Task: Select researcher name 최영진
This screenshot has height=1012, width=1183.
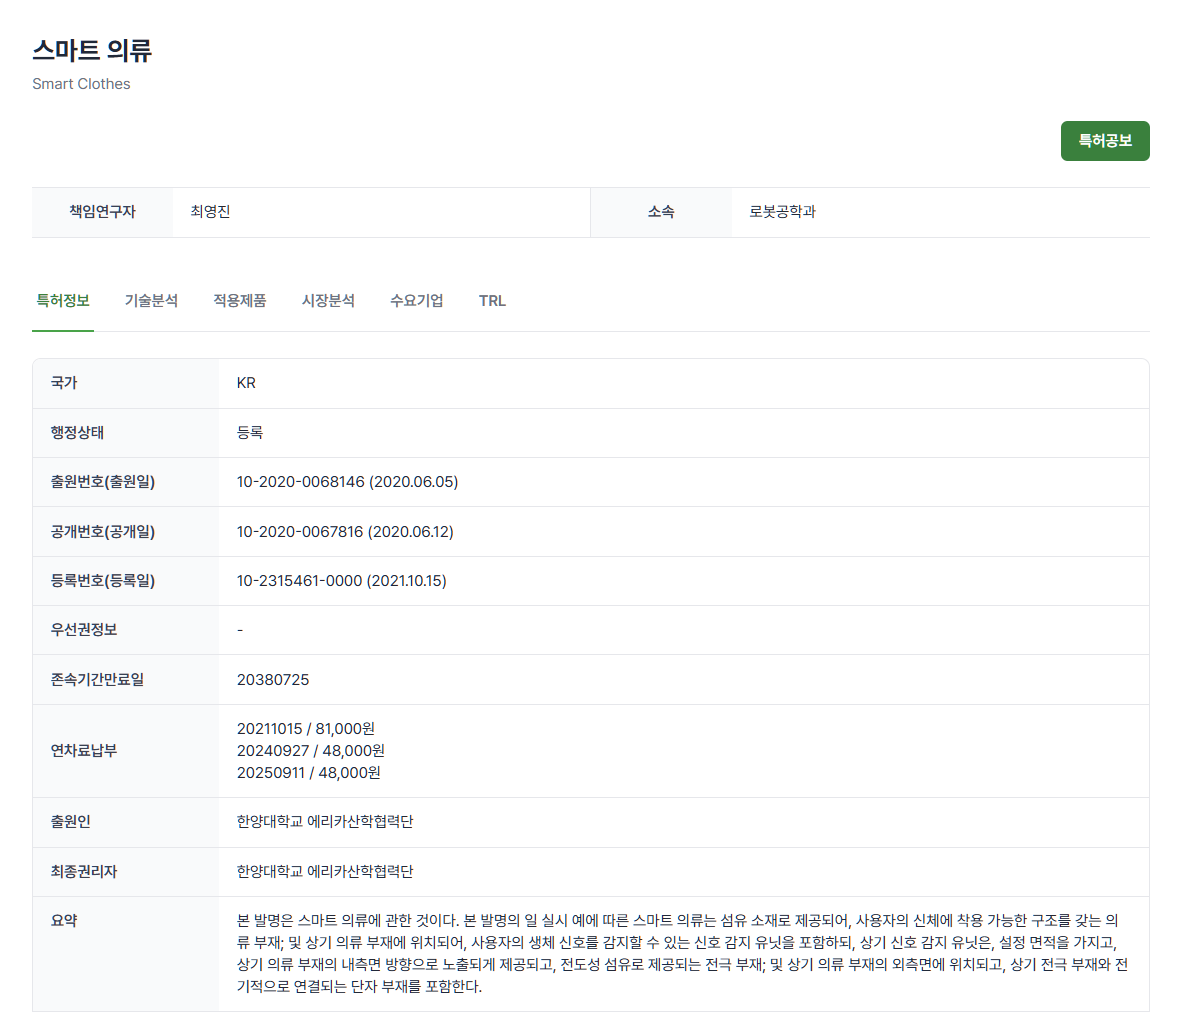Action: [209, 211]
